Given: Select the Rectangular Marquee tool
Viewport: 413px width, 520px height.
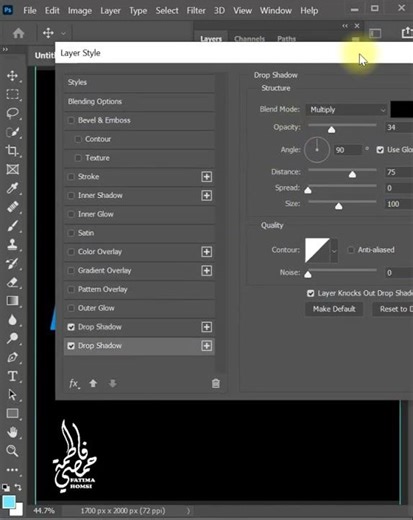Looking at the screenshot, I should (12, 94).
